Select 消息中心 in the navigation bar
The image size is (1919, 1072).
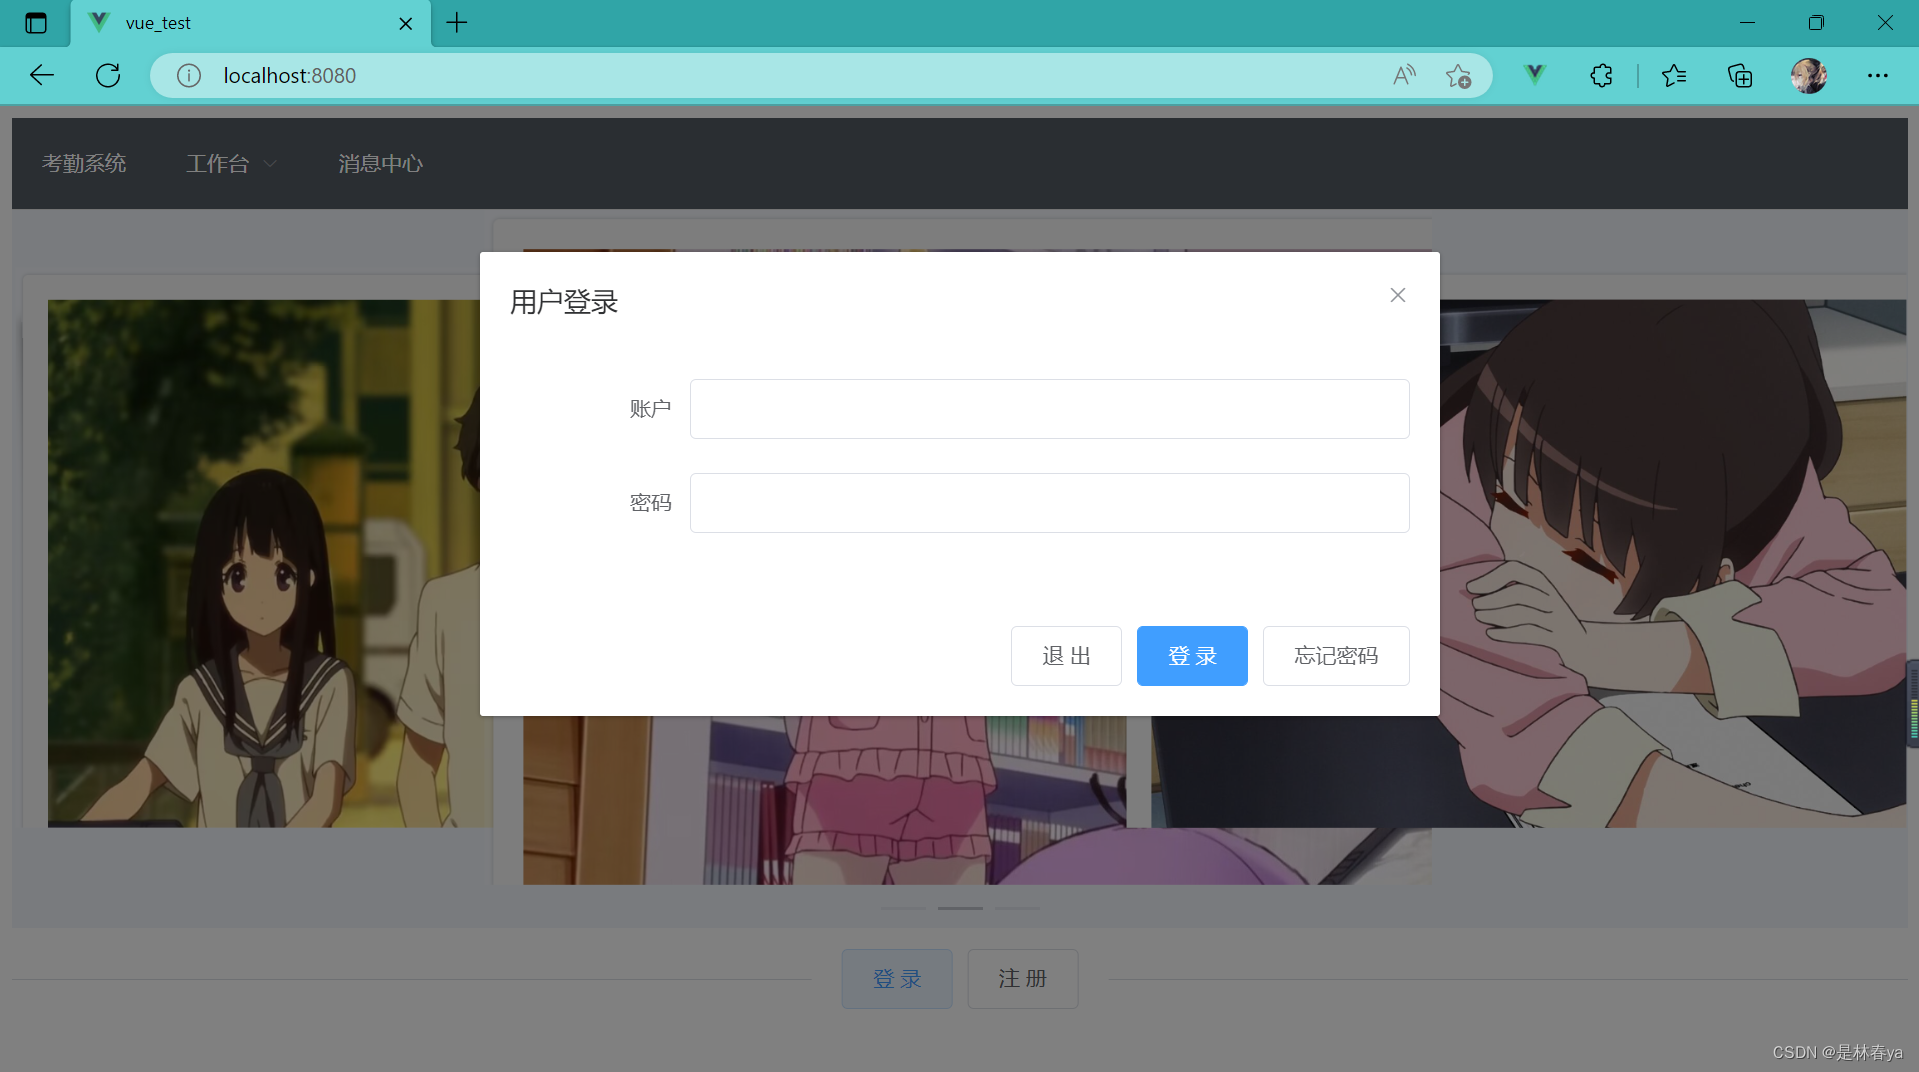pyautogui.click(x=379, y=163)
